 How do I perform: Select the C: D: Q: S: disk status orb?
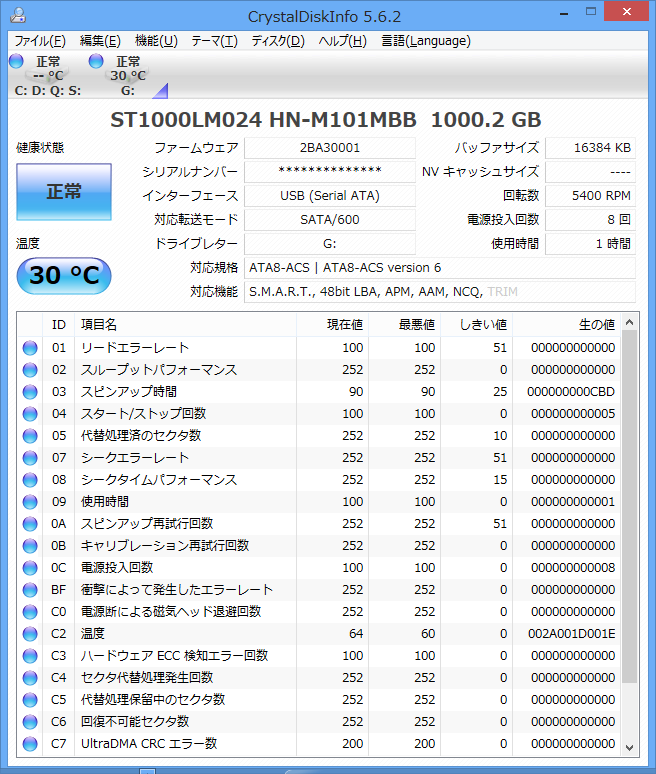pyautogui.click(x=16, y=61)
